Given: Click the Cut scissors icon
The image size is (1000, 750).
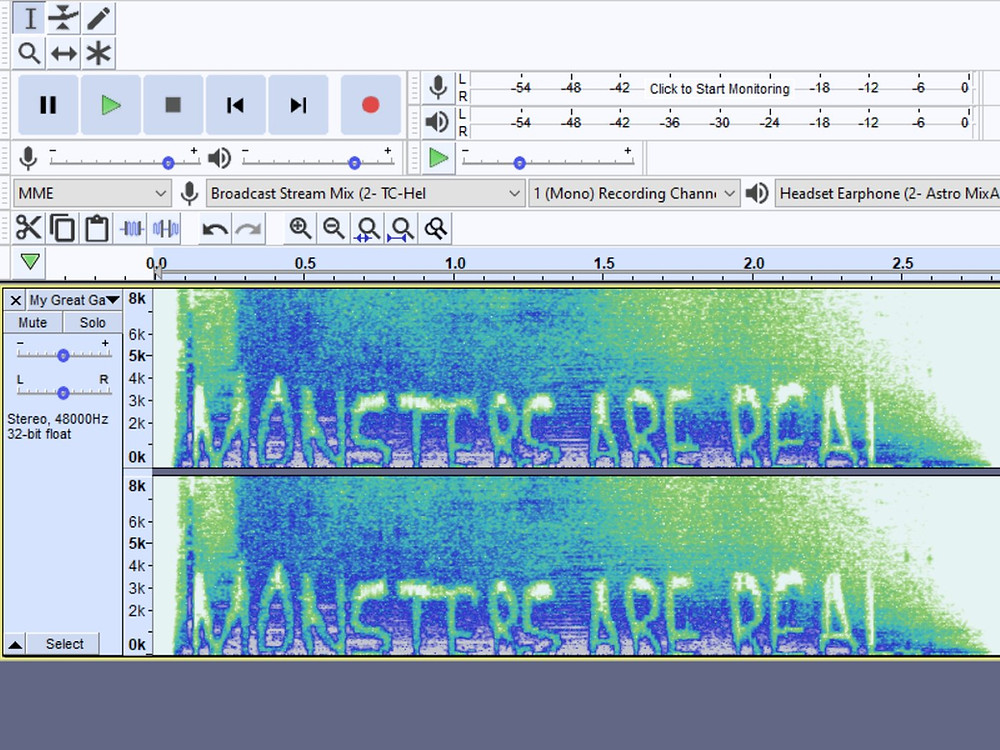Looking at the screenshot, I should pyautogui.click(x=28, y=228).
